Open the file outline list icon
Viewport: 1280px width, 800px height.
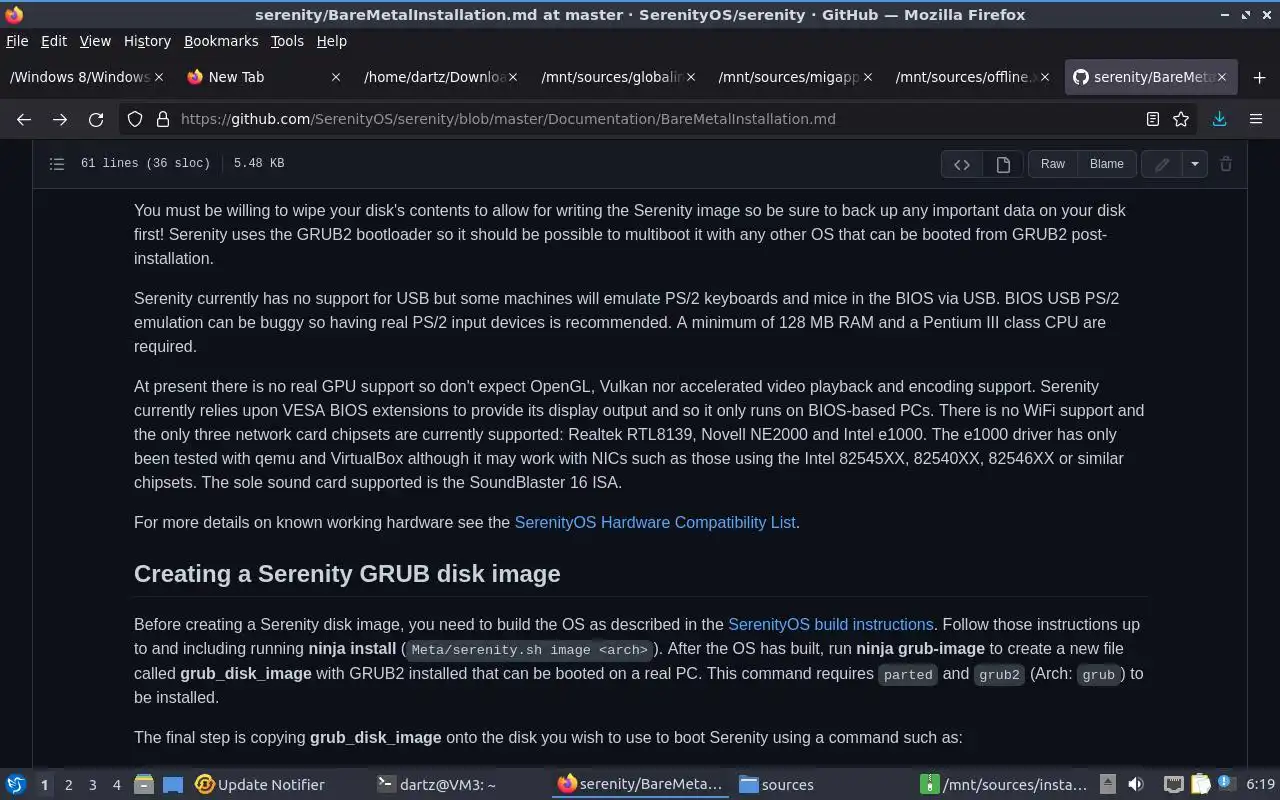click(x=57, y=164)
